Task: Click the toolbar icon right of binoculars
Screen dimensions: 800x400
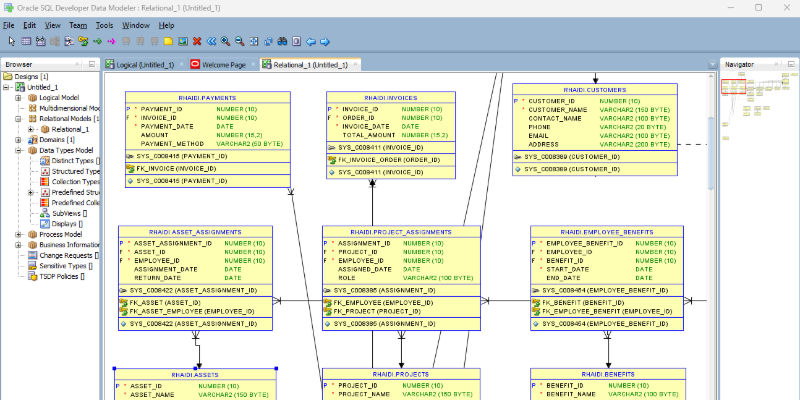Action: pyautogui.click(x=296, y=41)
